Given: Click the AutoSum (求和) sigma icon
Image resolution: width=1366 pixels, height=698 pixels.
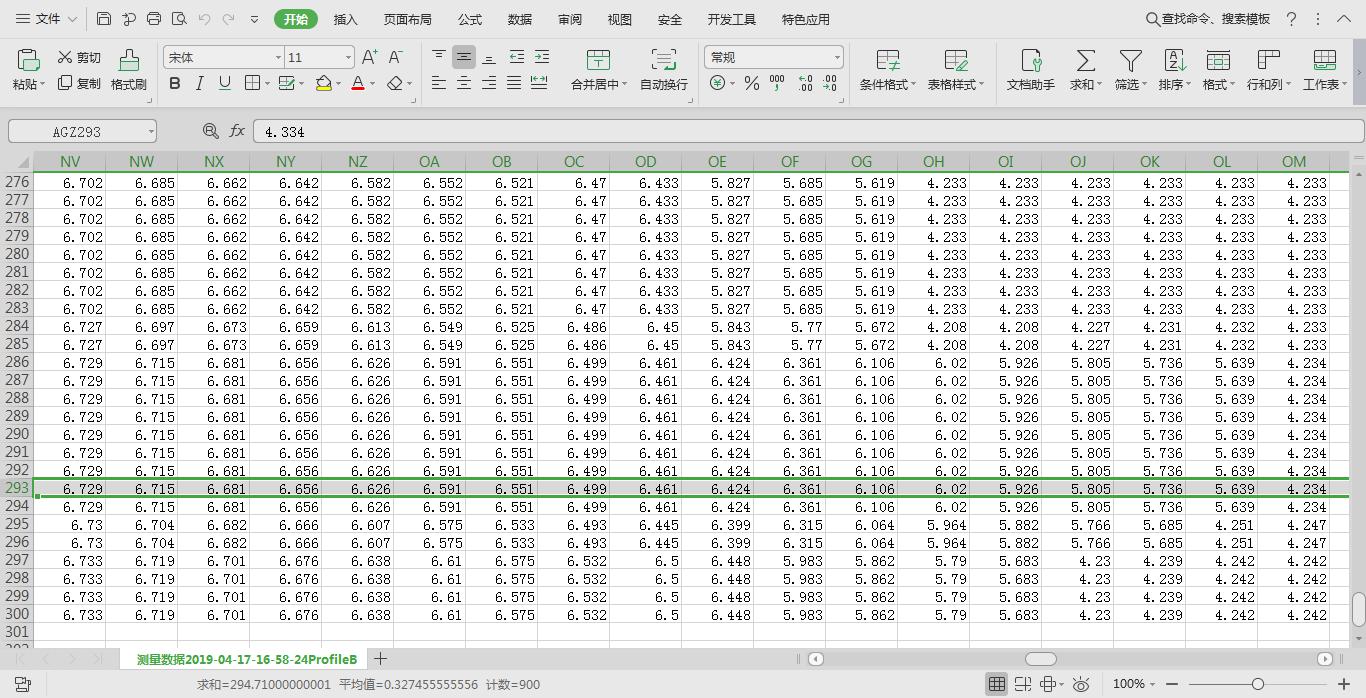Looking at the screenshot, I should [1084, 61].
